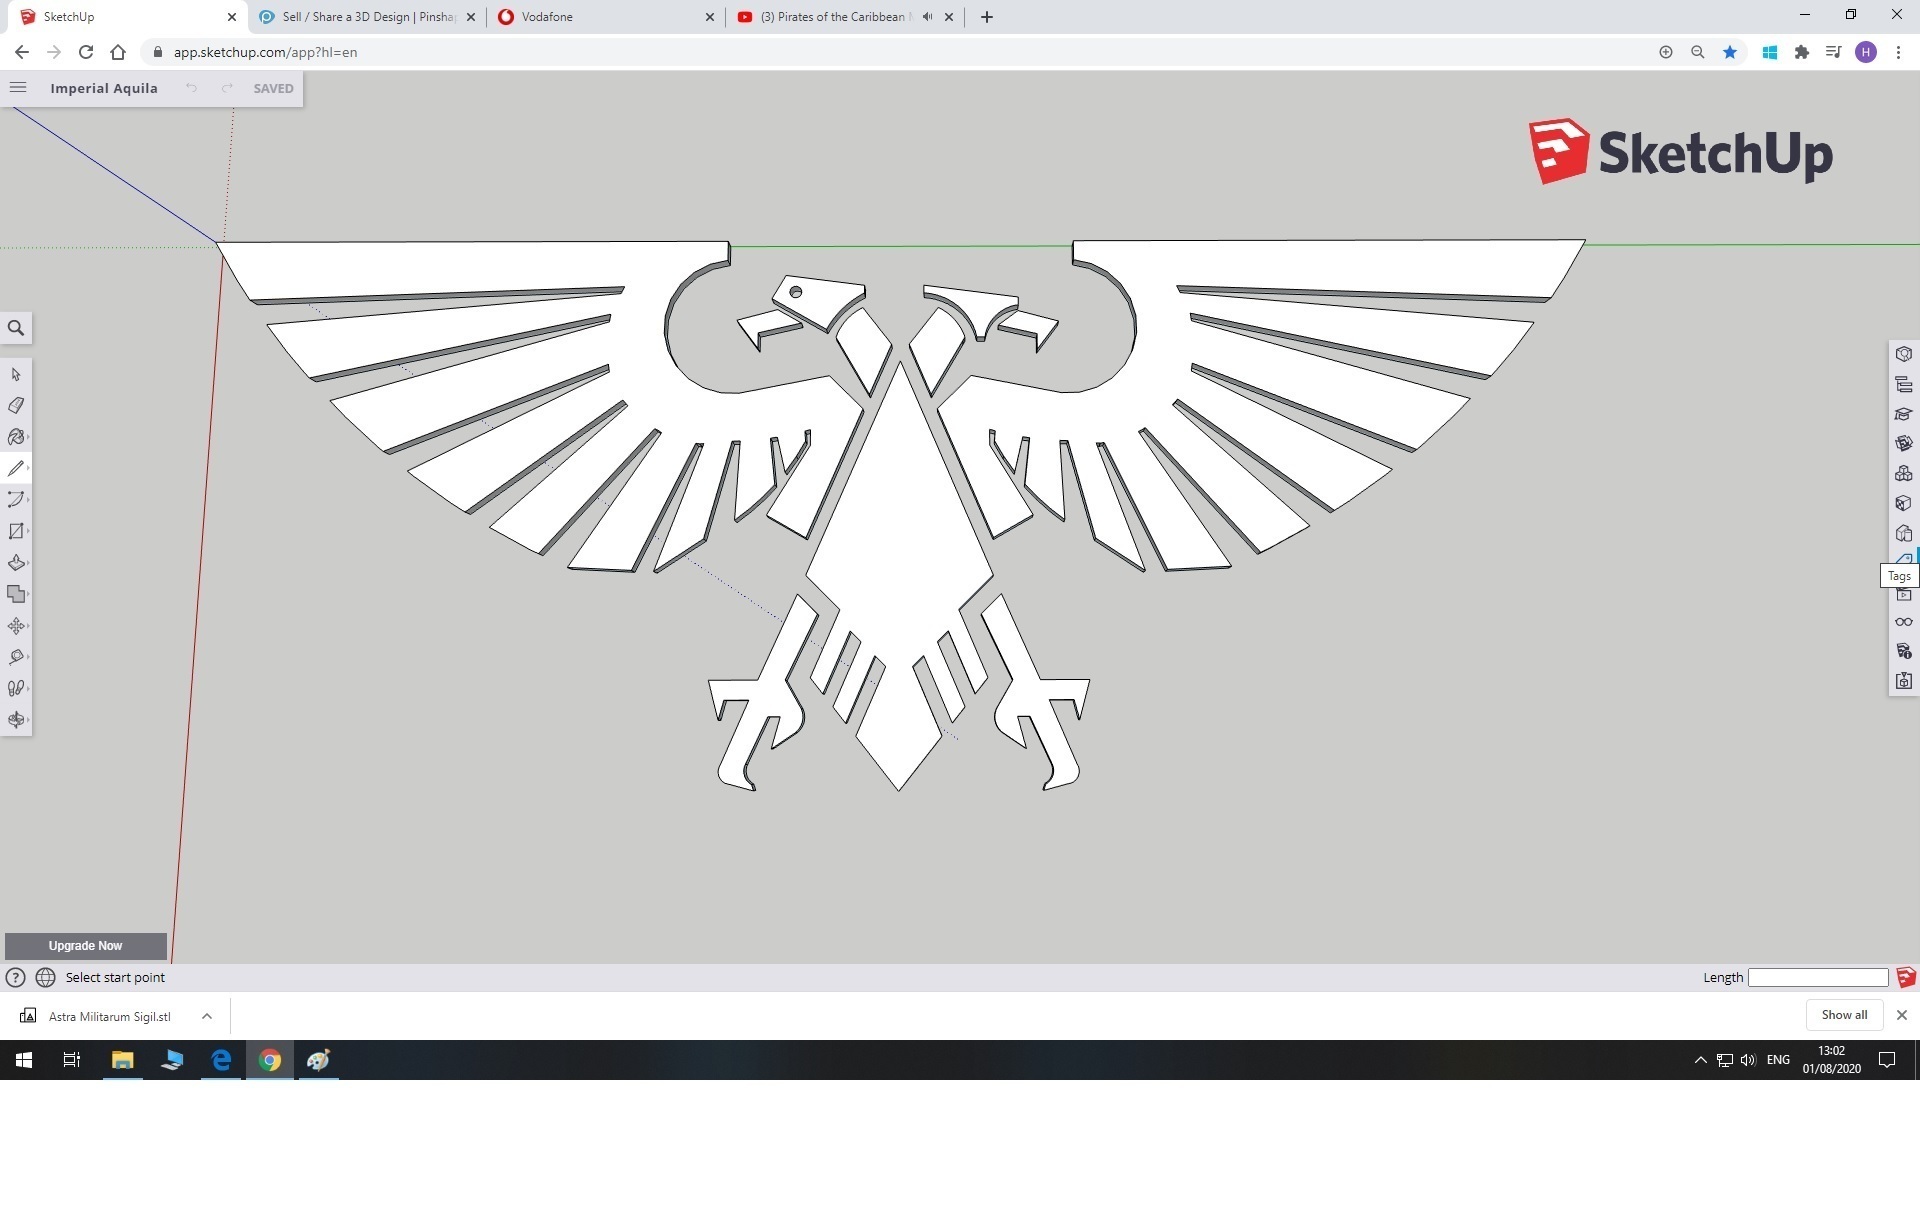This screenshot has width=1920, height=1220.
Task: Activate the Orbit tool
Action: 16,719
